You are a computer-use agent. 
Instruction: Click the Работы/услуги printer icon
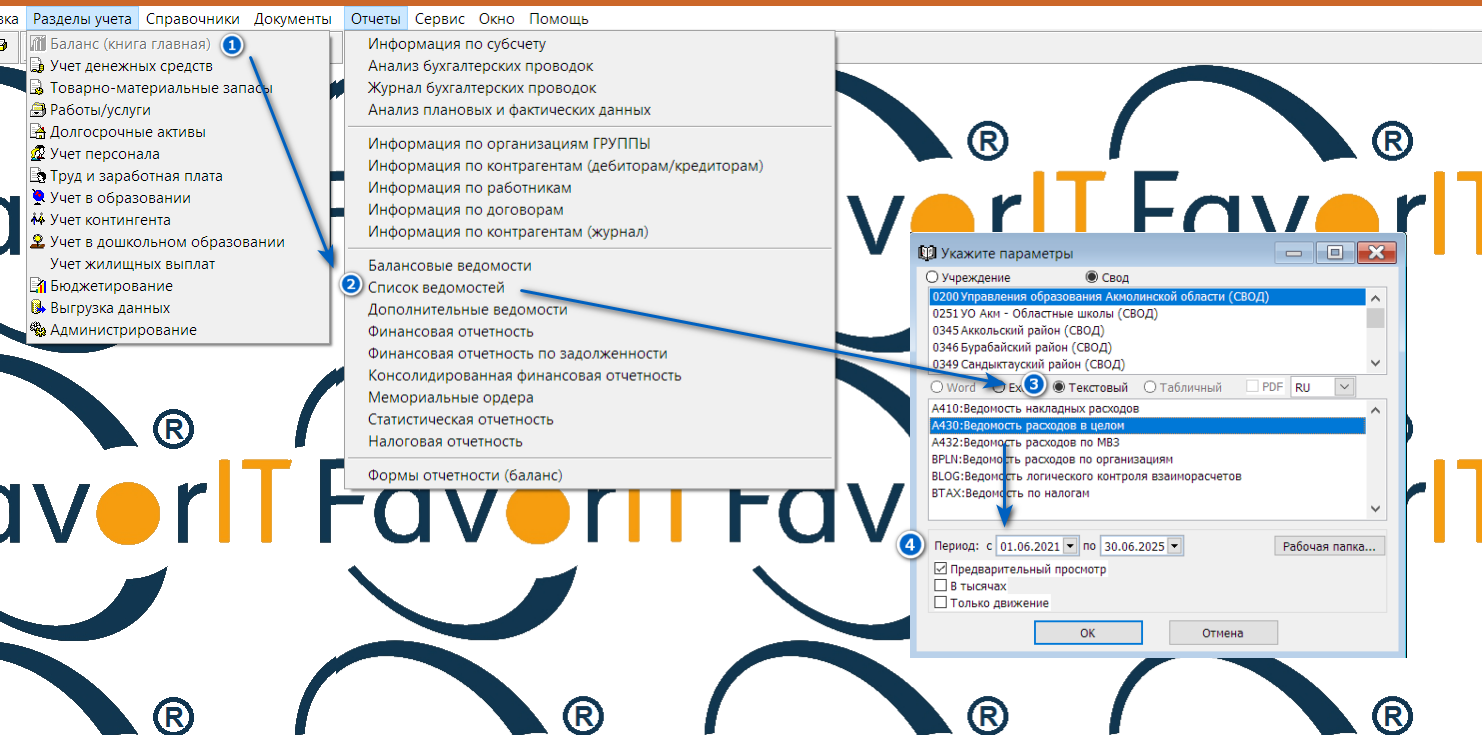38,110
